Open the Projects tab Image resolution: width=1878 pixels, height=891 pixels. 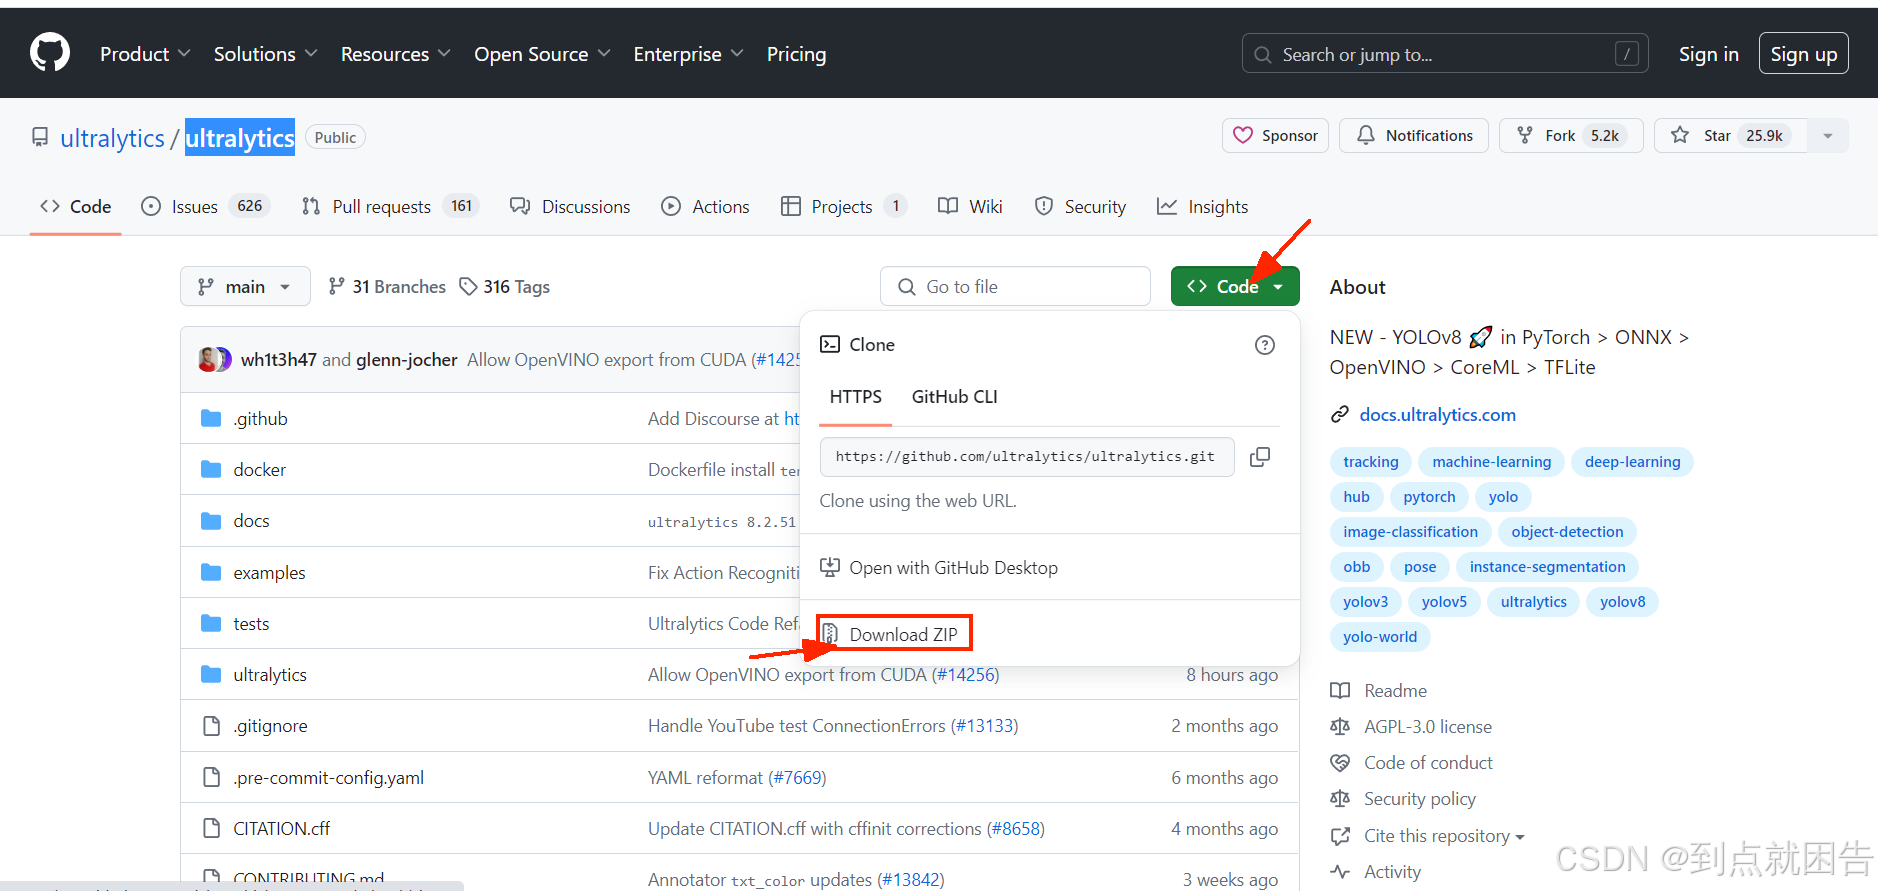pyautogui.click(x=843, y=207)
